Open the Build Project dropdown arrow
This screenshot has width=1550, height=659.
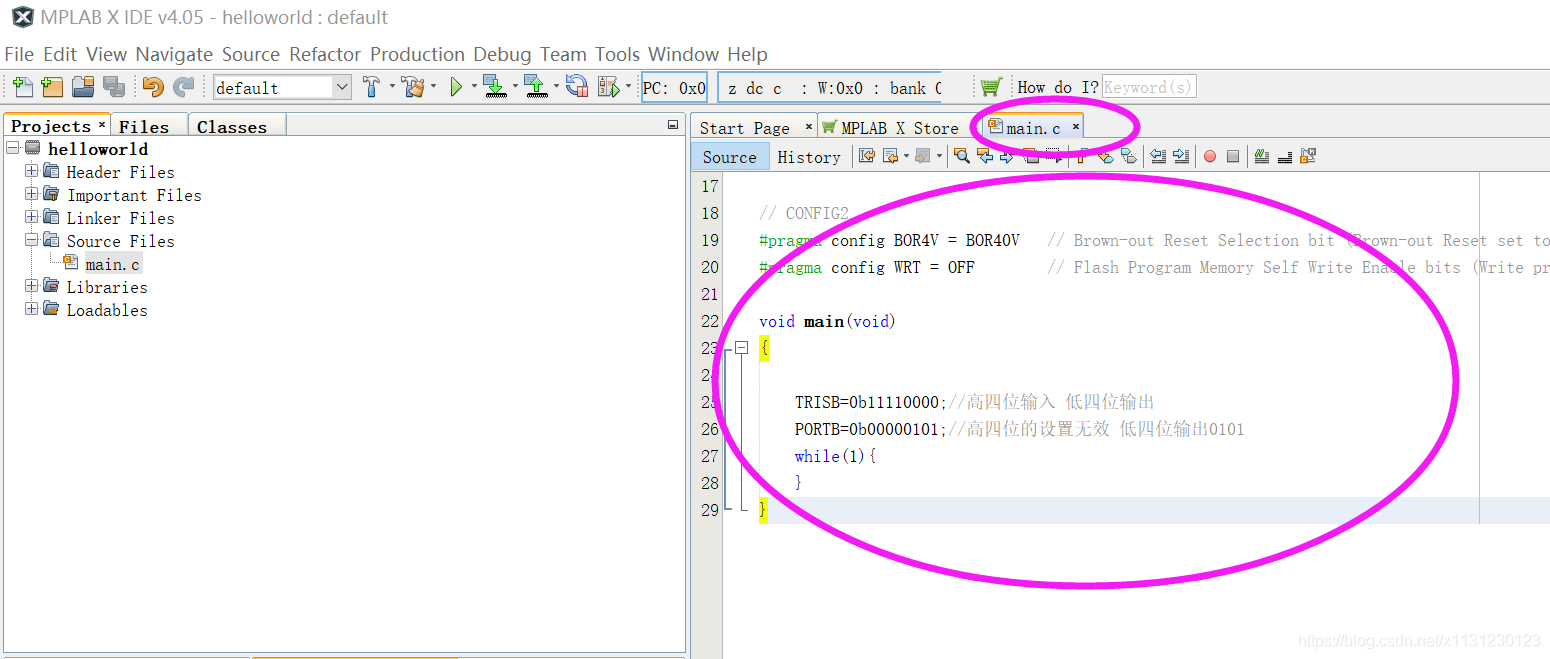pyautogui.click(x=391, y=87)
